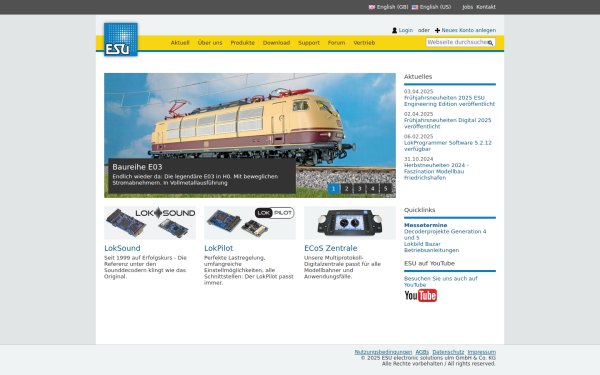600x375 pixels.
Task: Open the Kontakt page
Action: point(486,7)
